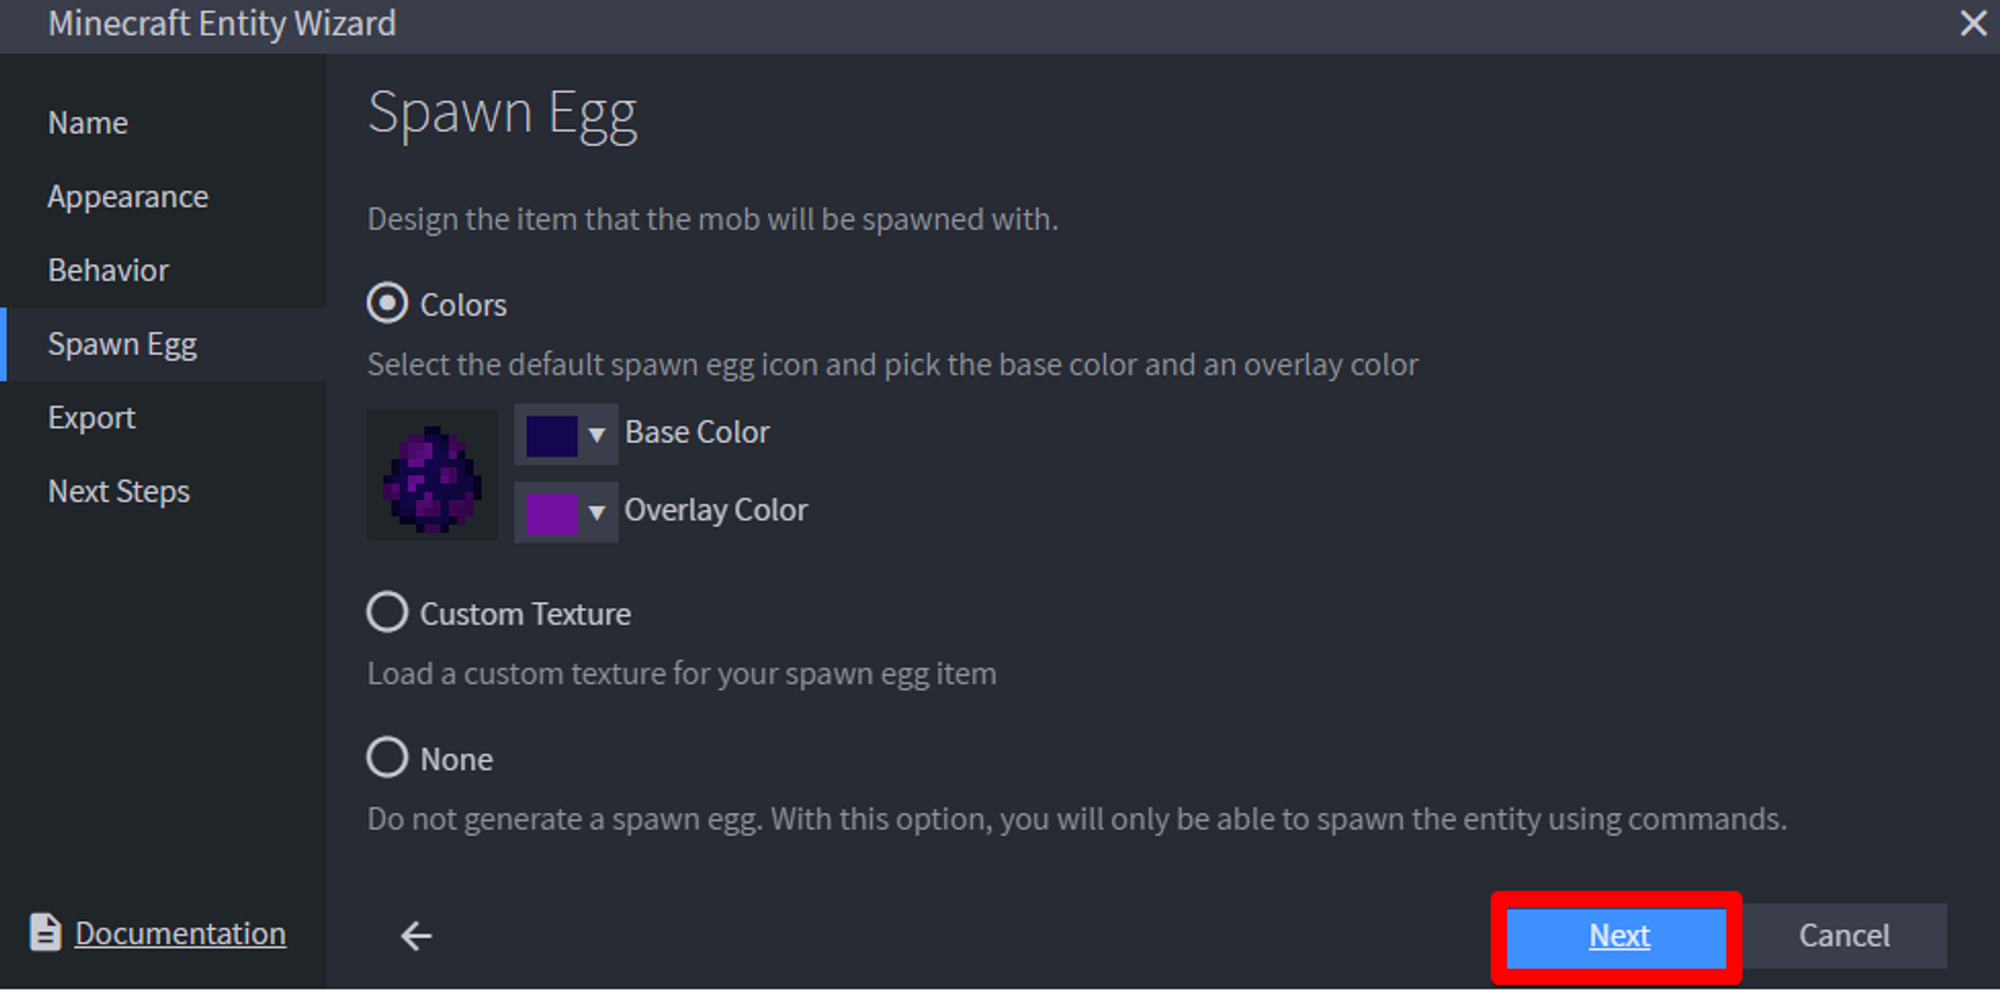Select the Colors radio option
The height and width of the screenshot is (993, 2000).
coord(387,303)
